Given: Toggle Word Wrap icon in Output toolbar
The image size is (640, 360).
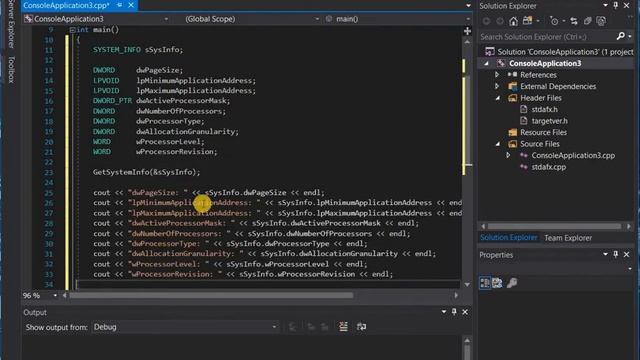Looking at the screenshot, I should [361, 327].
